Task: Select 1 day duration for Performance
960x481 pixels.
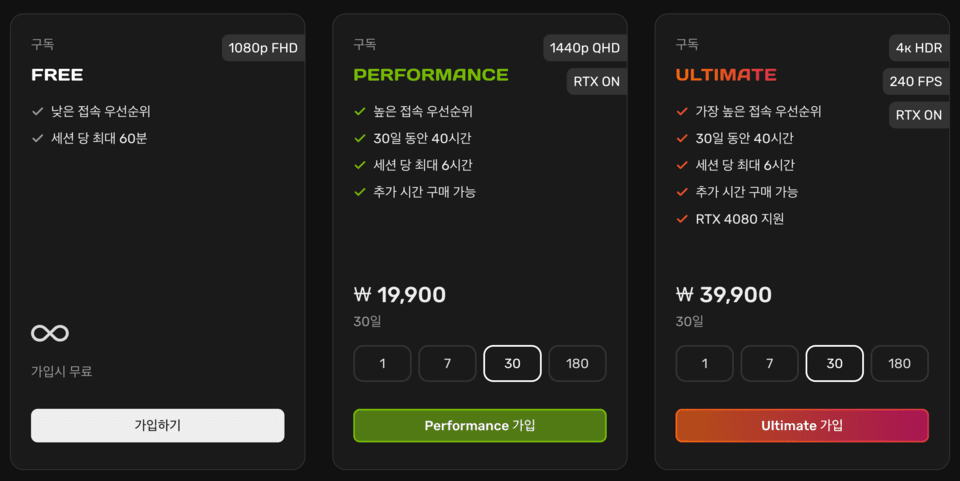Action: click(x=383, y=364)
